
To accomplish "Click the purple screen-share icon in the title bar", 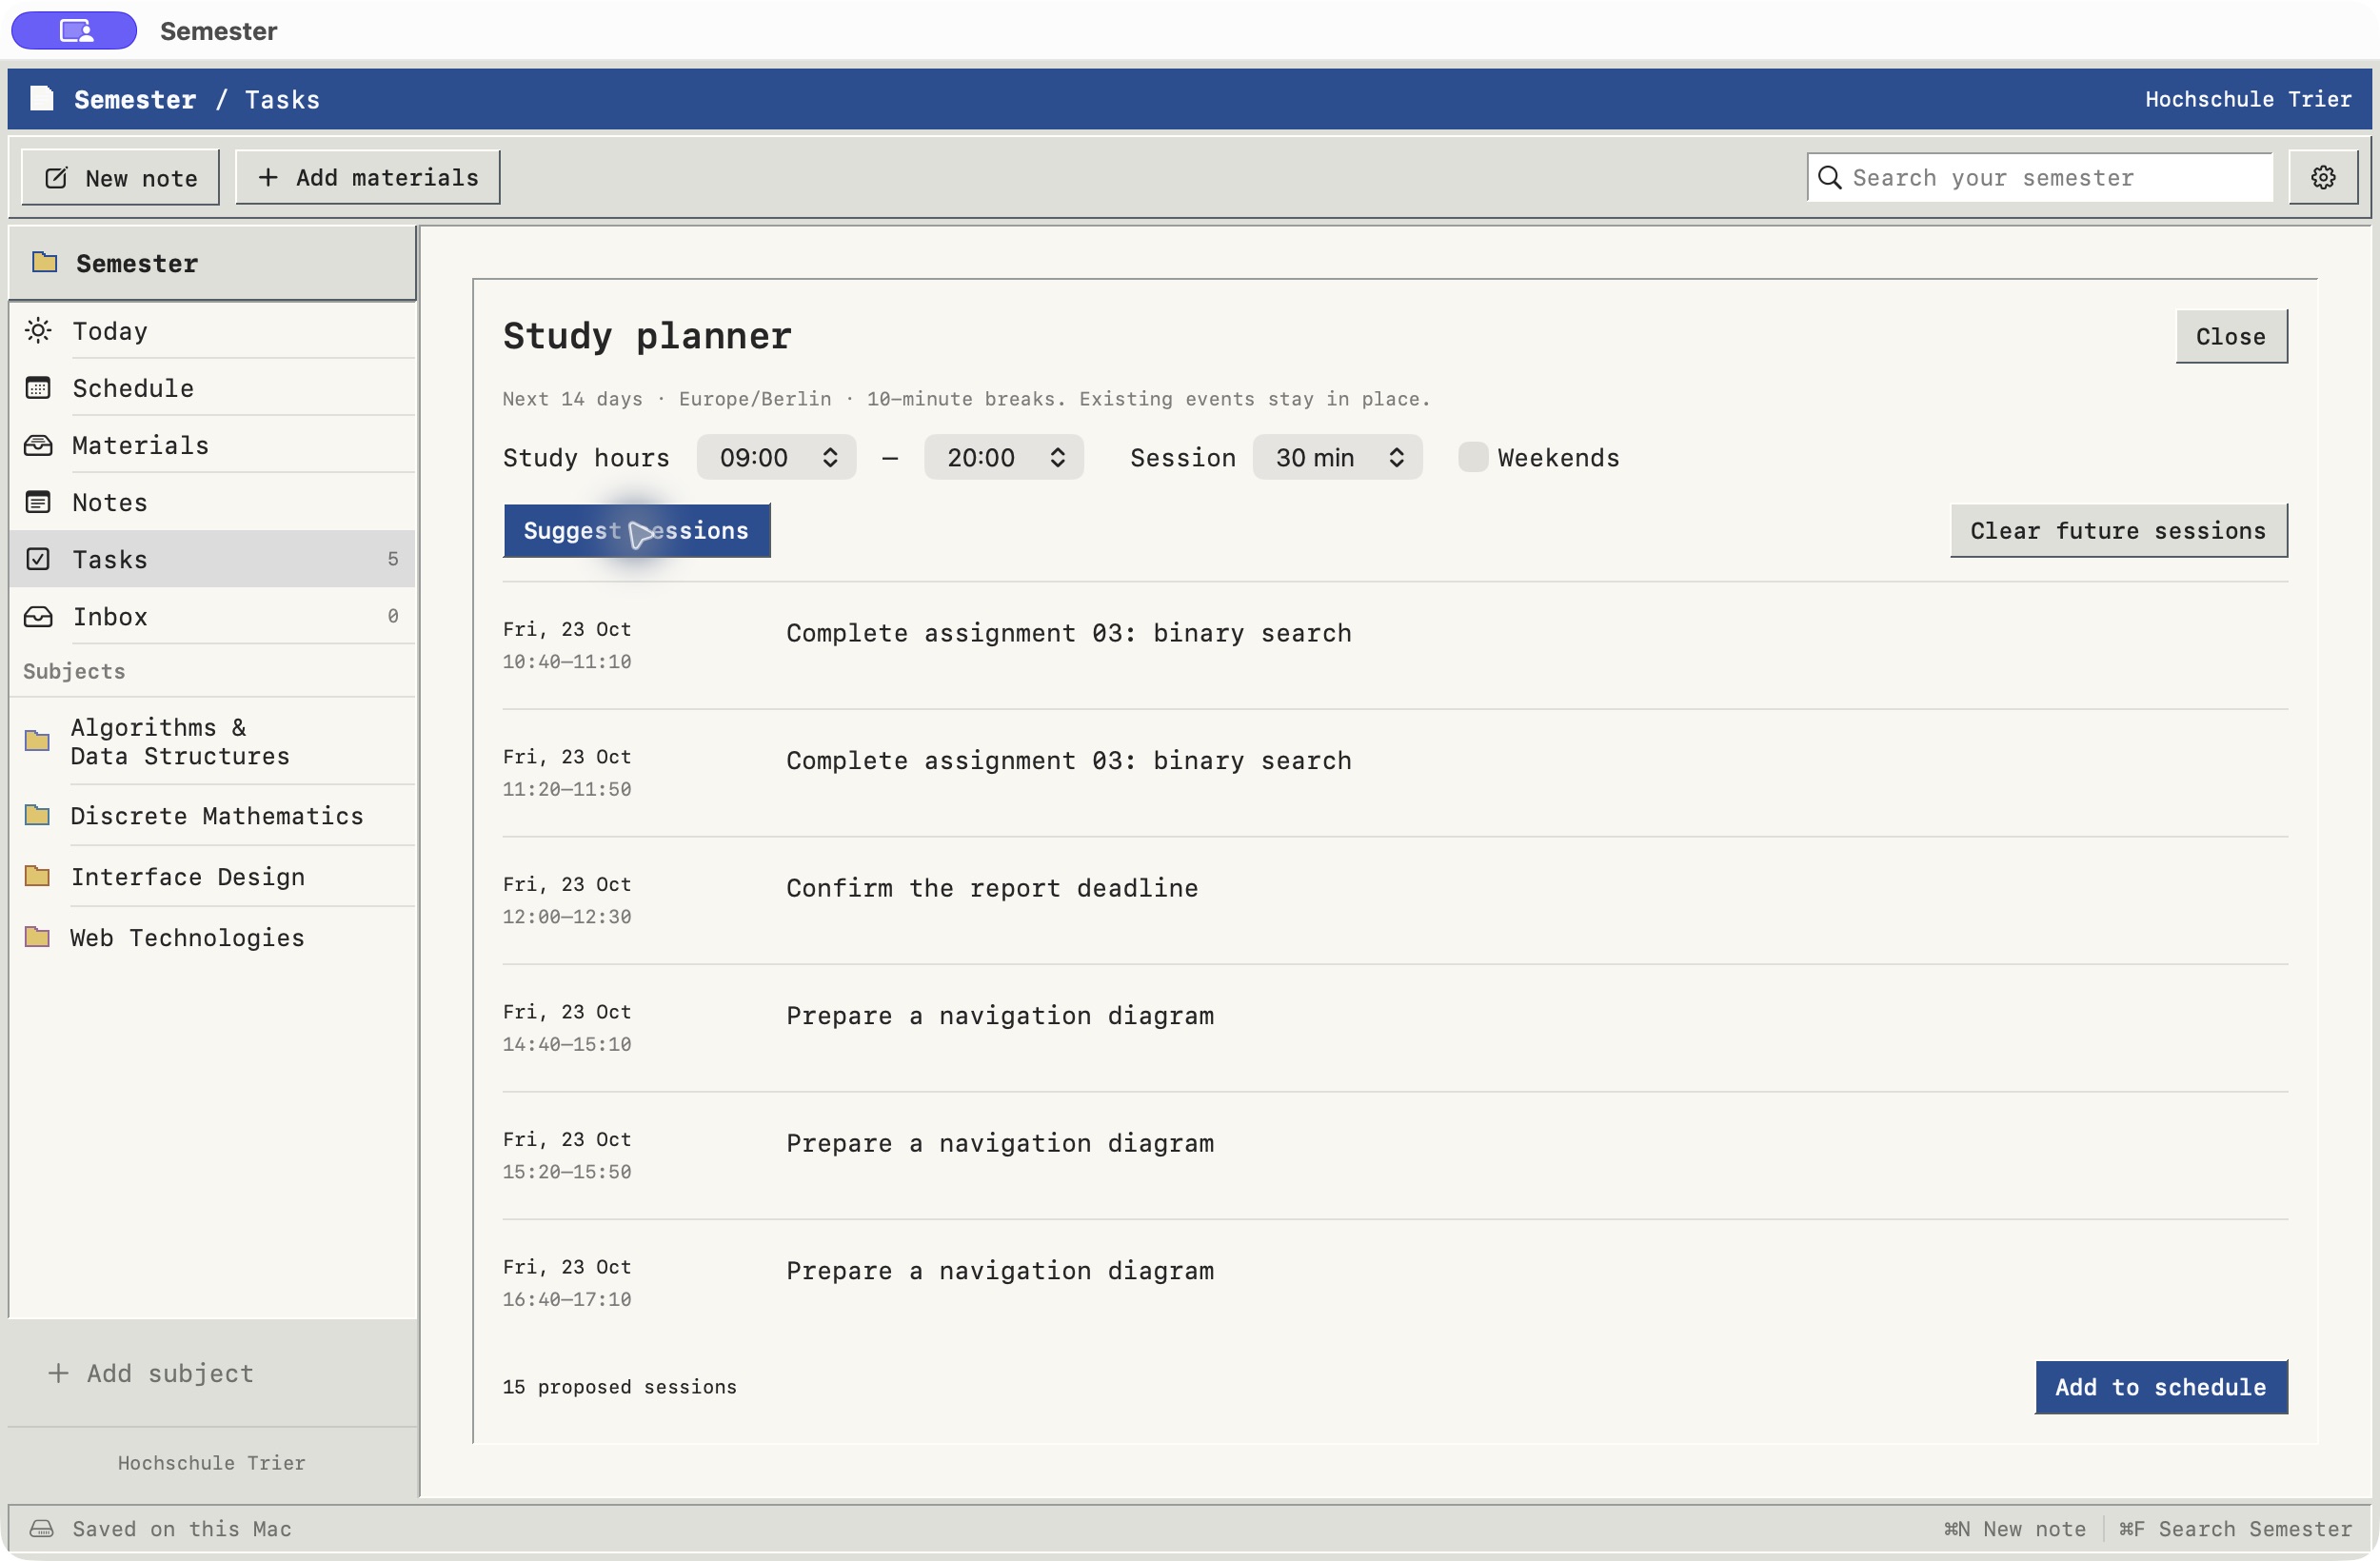I will click(74, 30).
